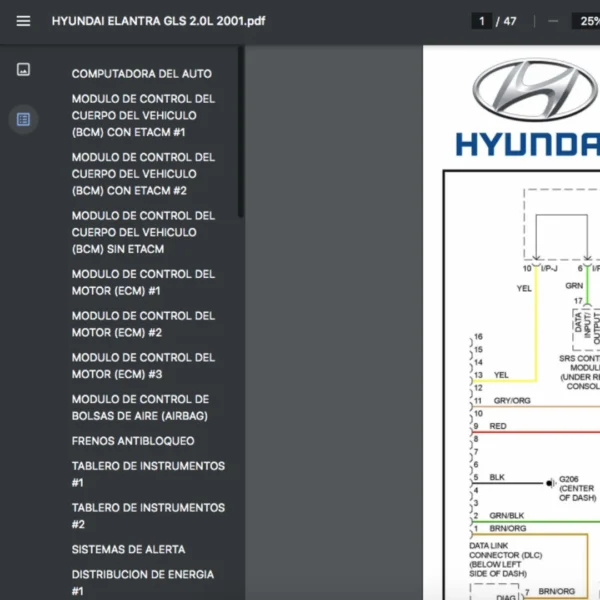Jump to MODULO DE CONTROL DEL MOTOR (ECM) #3
The height and width of the screenshot is (600, 600).
pos(143,366)
